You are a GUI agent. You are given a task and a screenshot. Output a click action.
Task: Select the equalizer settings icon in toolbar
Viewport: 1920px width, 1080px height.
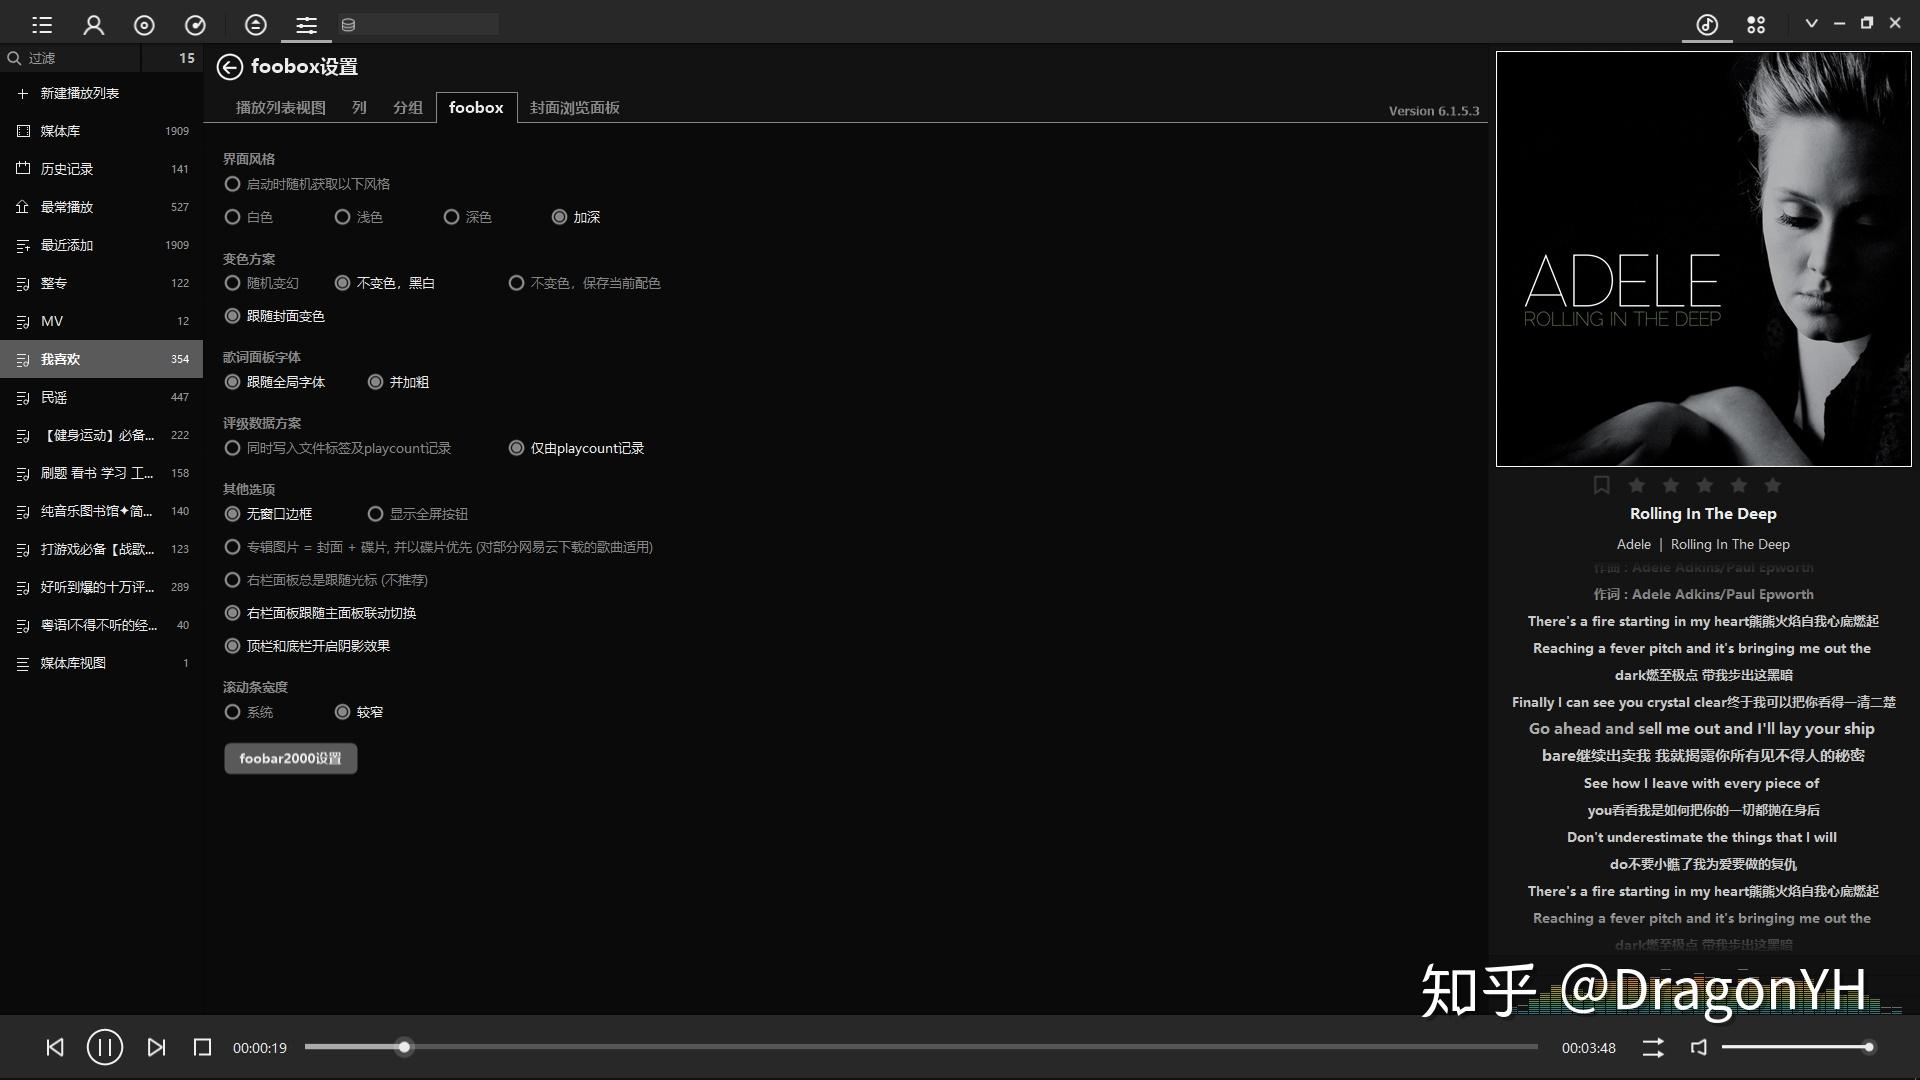[x=306, y=24]
